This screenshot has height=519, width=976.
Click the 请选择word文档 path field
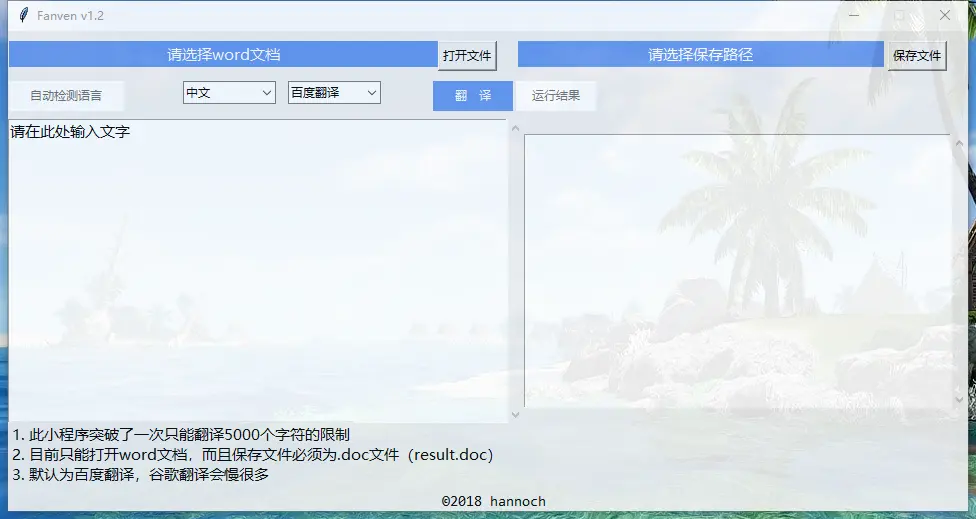pos(223,55)
